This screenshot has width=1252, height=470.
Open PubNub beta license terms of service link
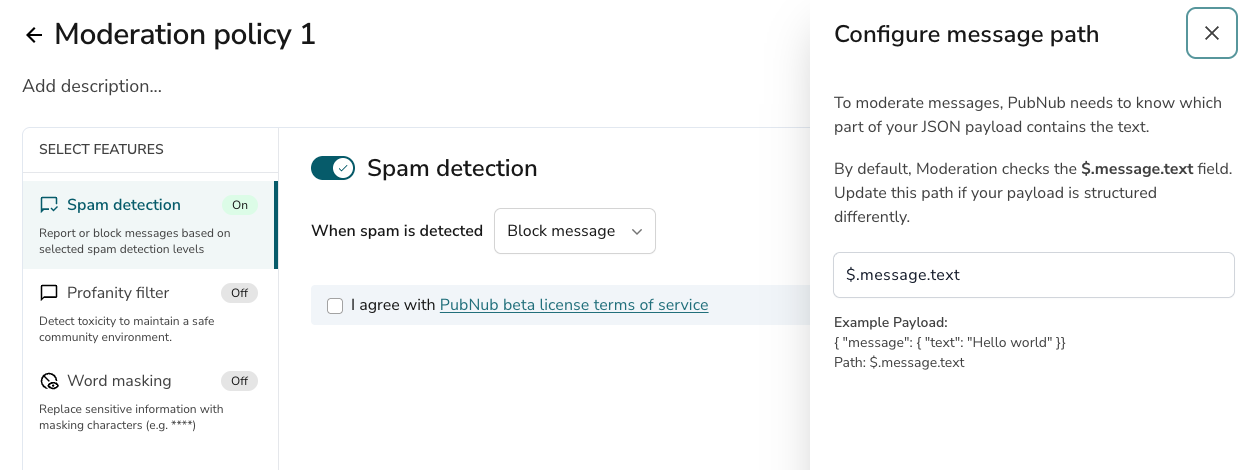point(574,305)
